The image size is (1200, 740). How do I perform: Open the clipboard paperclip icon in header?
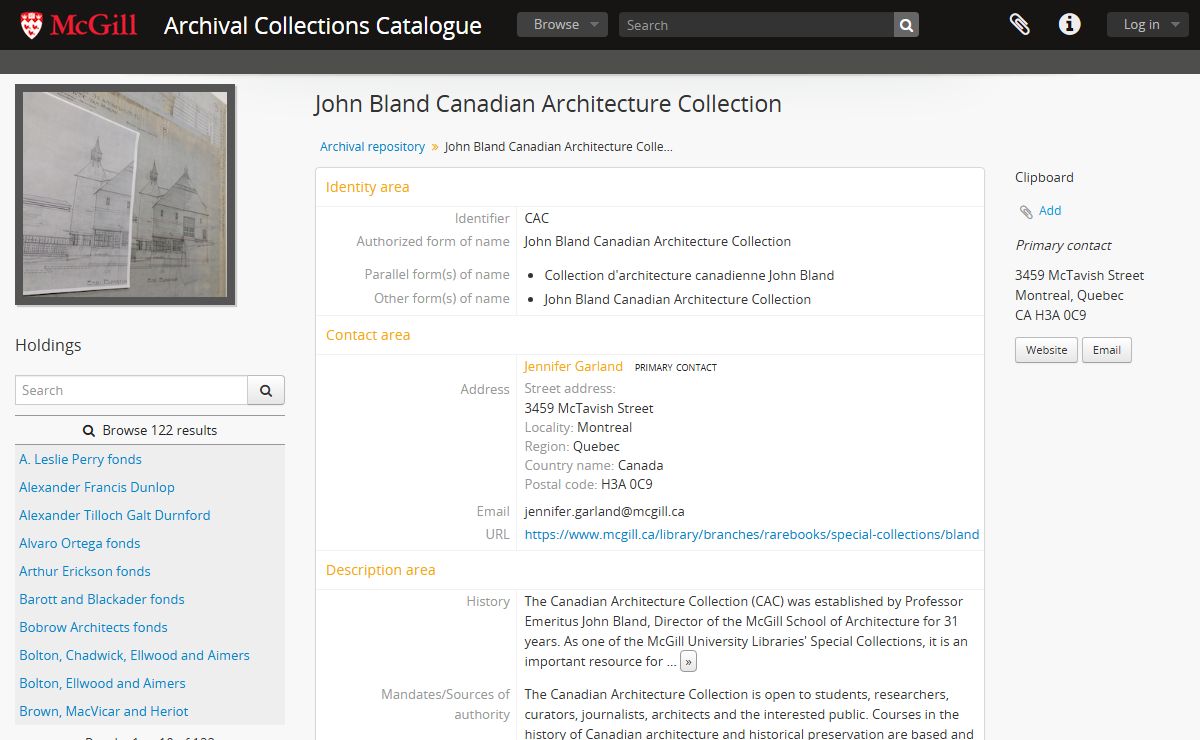coord(1019,25)
